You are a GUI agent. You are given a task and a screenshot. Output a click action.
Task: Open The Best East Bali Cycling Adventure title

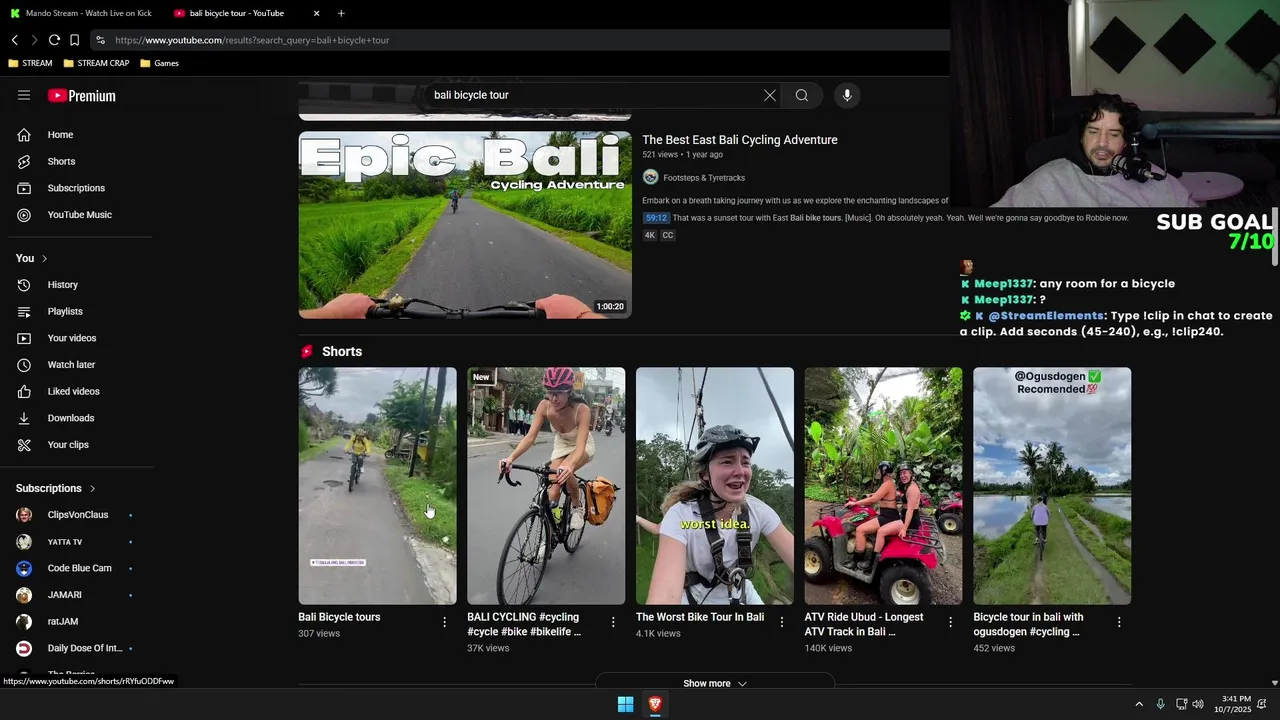(x=740, y=140)
